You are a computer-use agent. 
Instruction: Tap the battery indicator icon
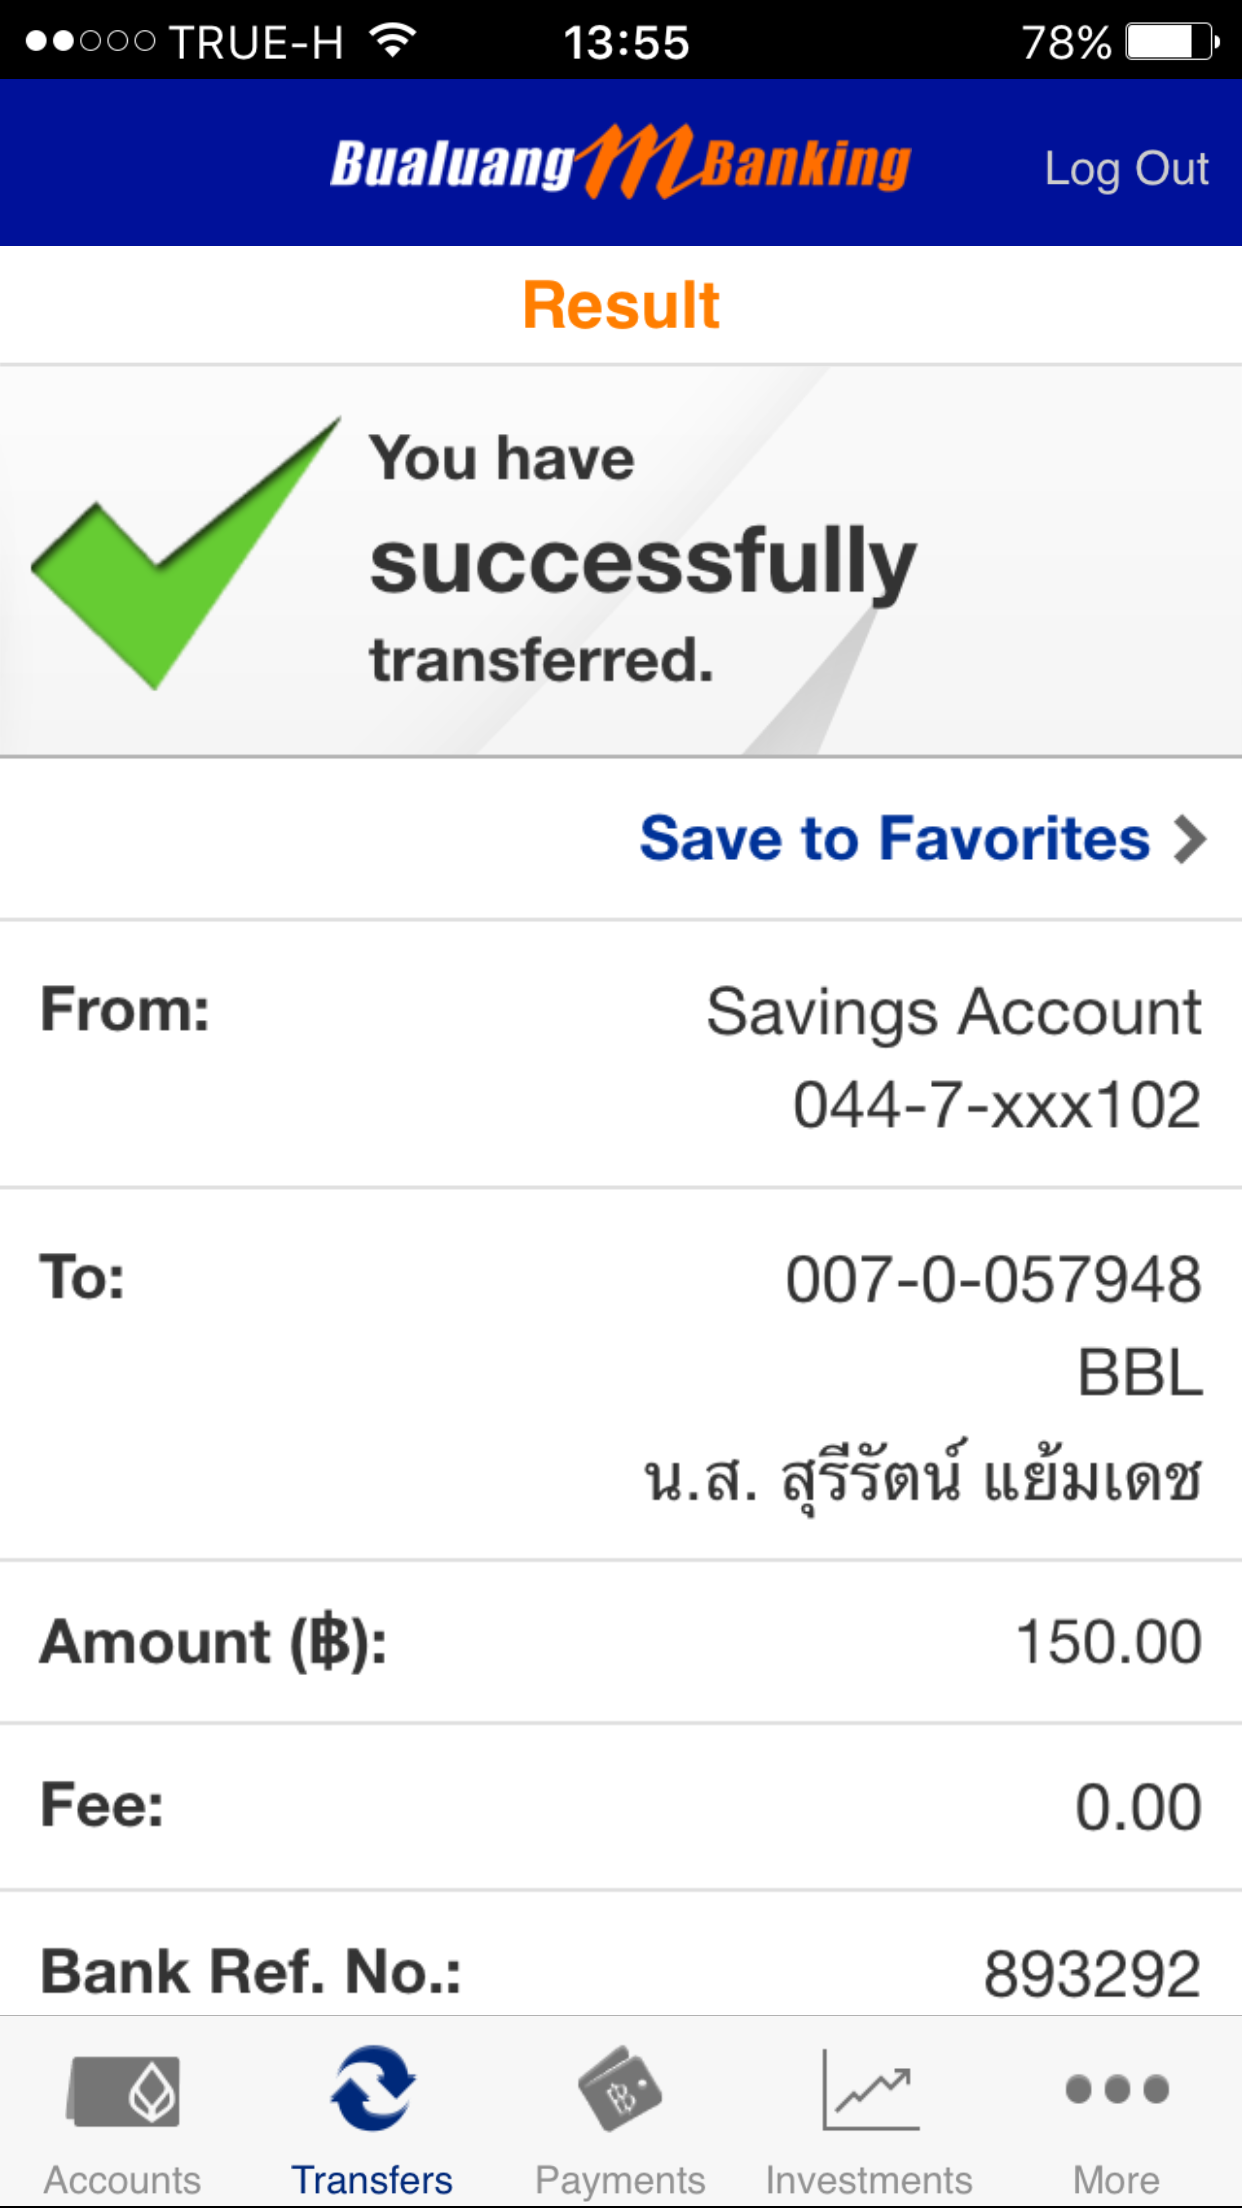click(1172, 42)
